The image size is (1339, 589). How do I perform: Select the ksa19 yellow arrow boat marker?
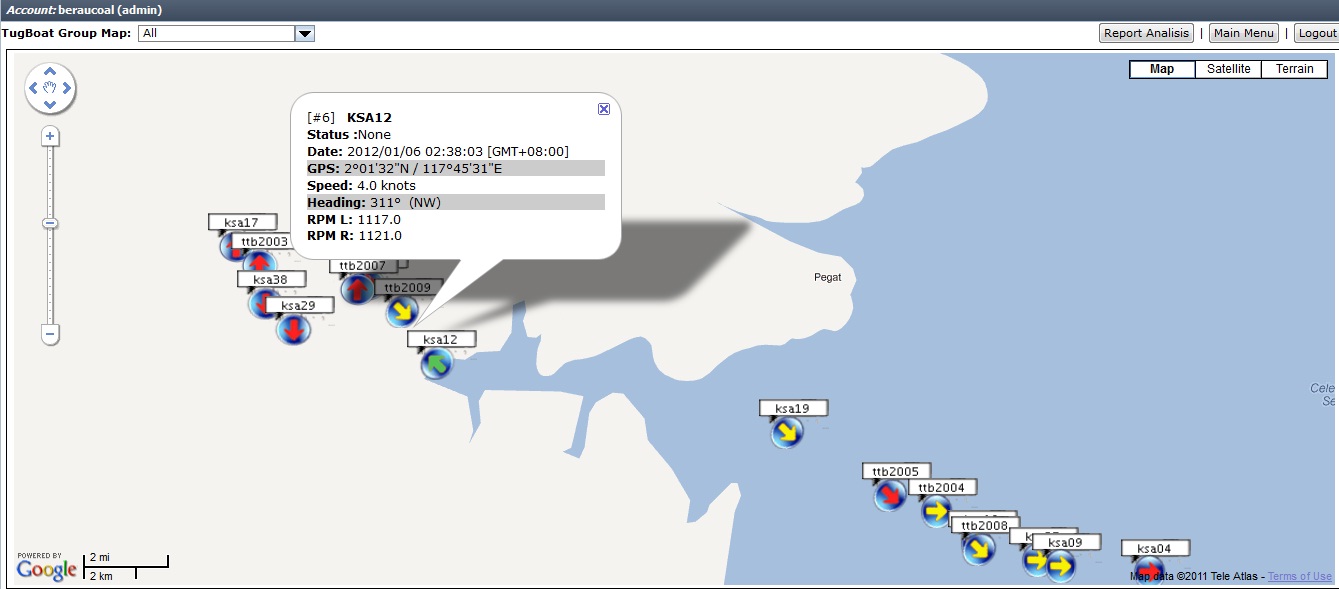(x=788, y=432)
